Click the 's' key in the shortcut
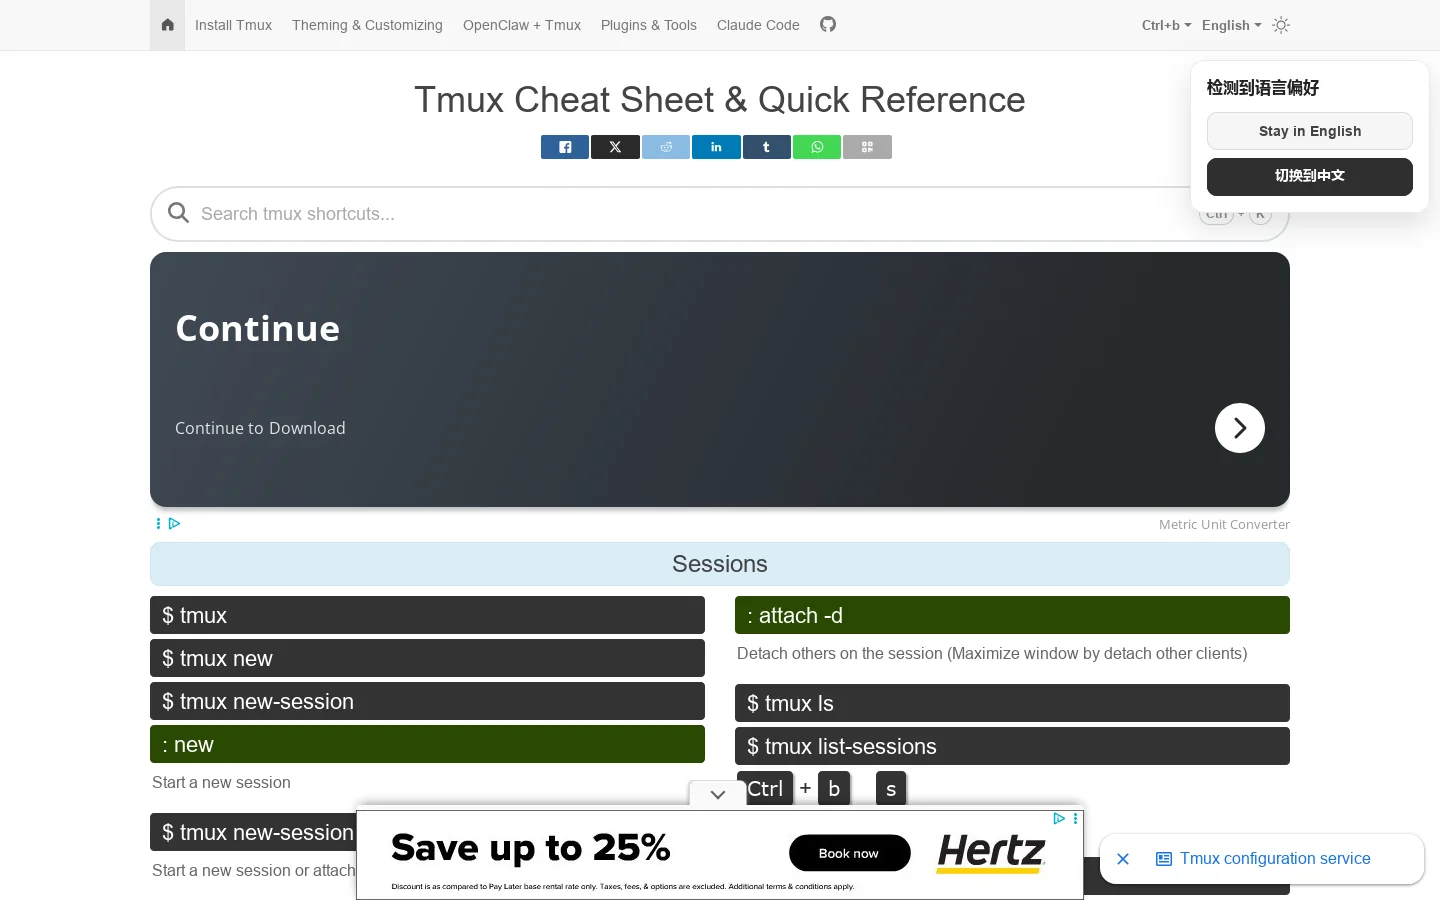This screenshot has height=900, width=1440. [x=891, y=789]
